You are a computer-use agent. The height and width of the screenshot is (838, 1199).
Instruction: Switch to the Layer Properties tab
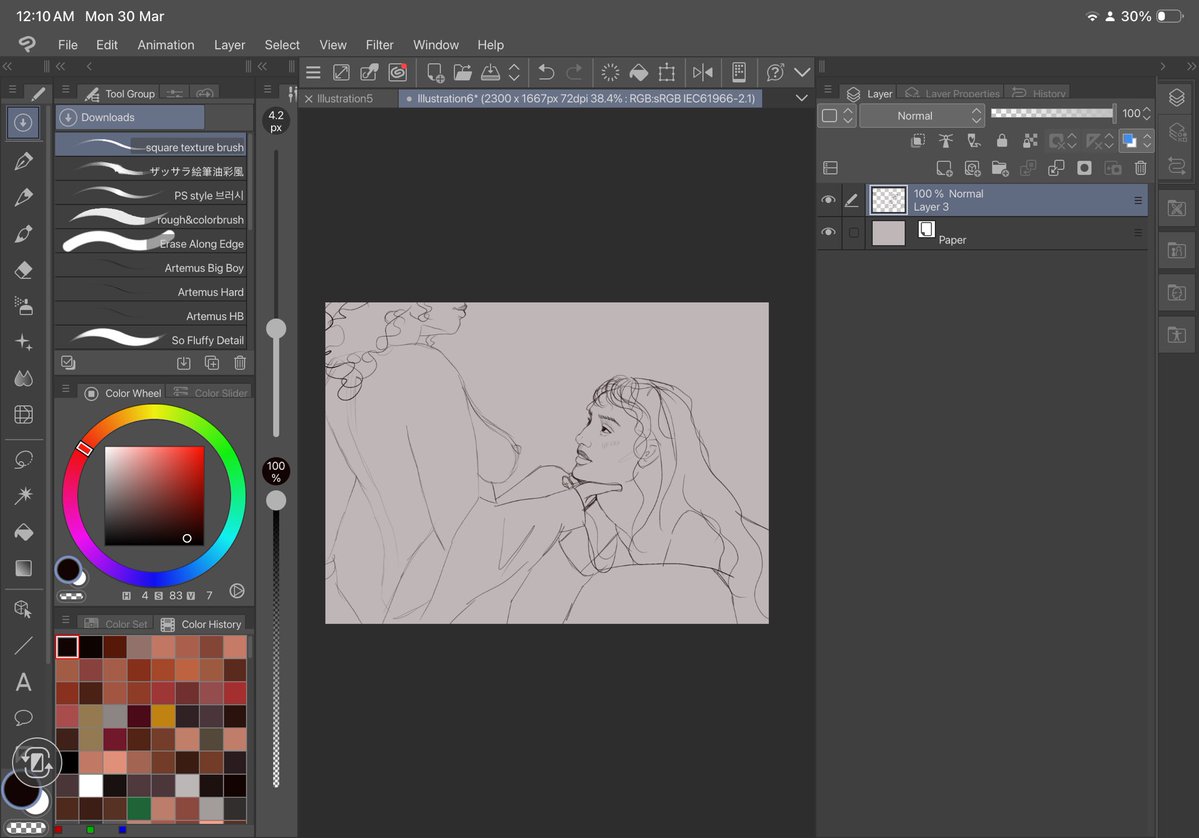pos(953,93)
